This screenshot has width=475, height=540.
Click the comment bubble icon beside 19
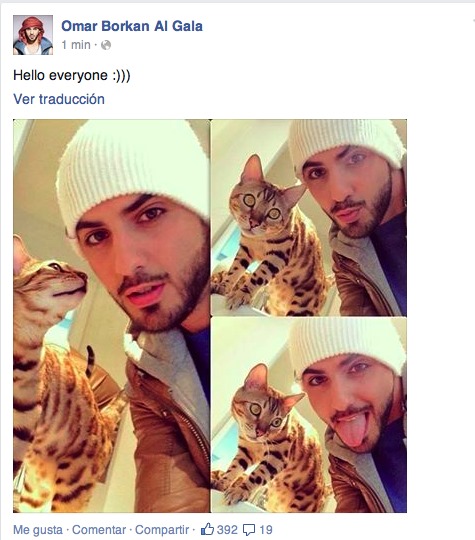(x=249, y=530)
